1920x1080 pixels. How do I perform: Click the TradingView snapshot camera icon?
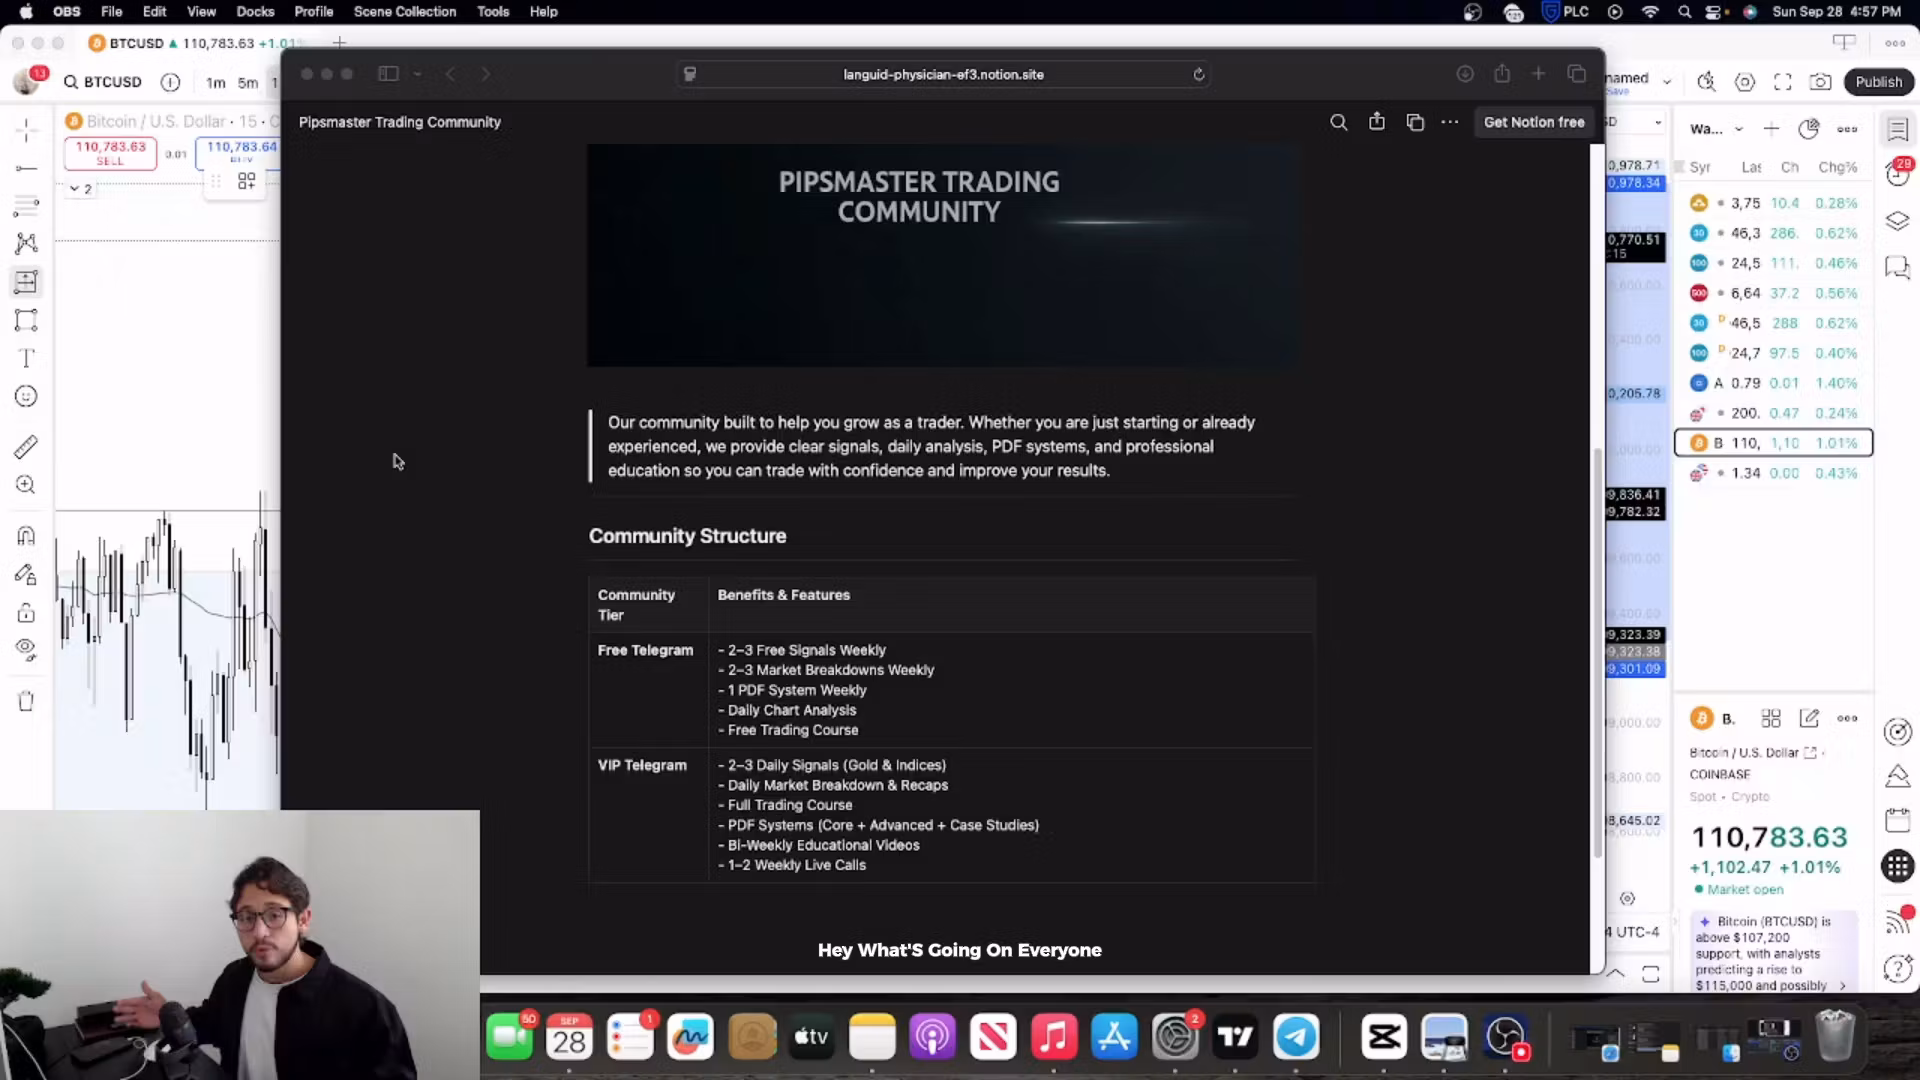[x=1821, y=82]
